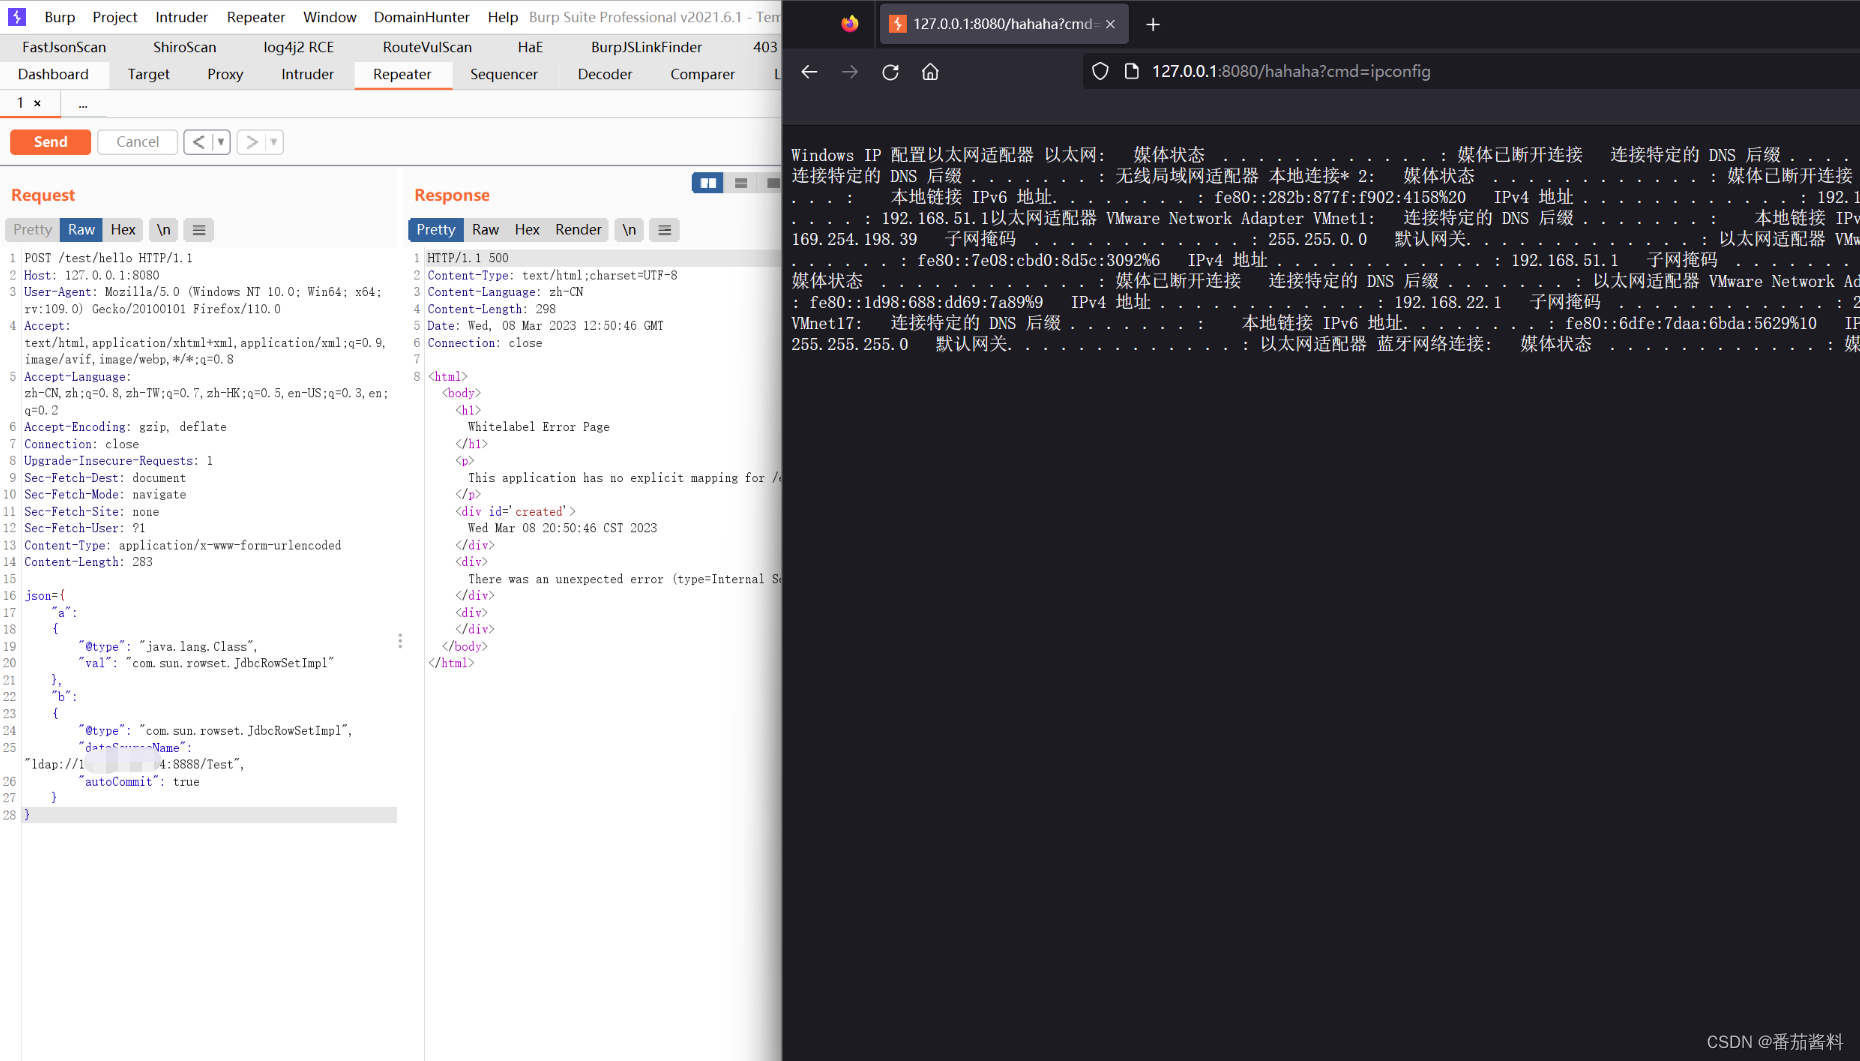Go to previous request in history
The height and width of the screenshot is (1061, 1860).
(198, 142)
